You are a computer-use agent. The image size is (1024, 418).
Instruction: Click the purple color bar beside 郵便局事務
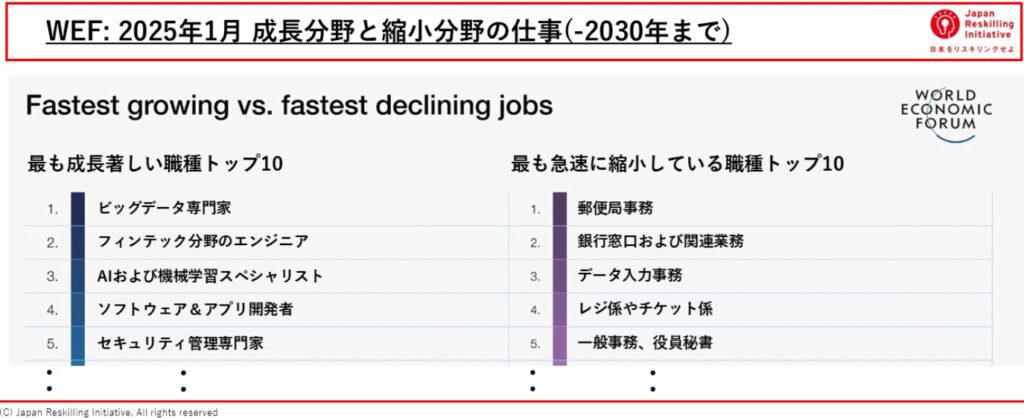[x=560, y=208]
